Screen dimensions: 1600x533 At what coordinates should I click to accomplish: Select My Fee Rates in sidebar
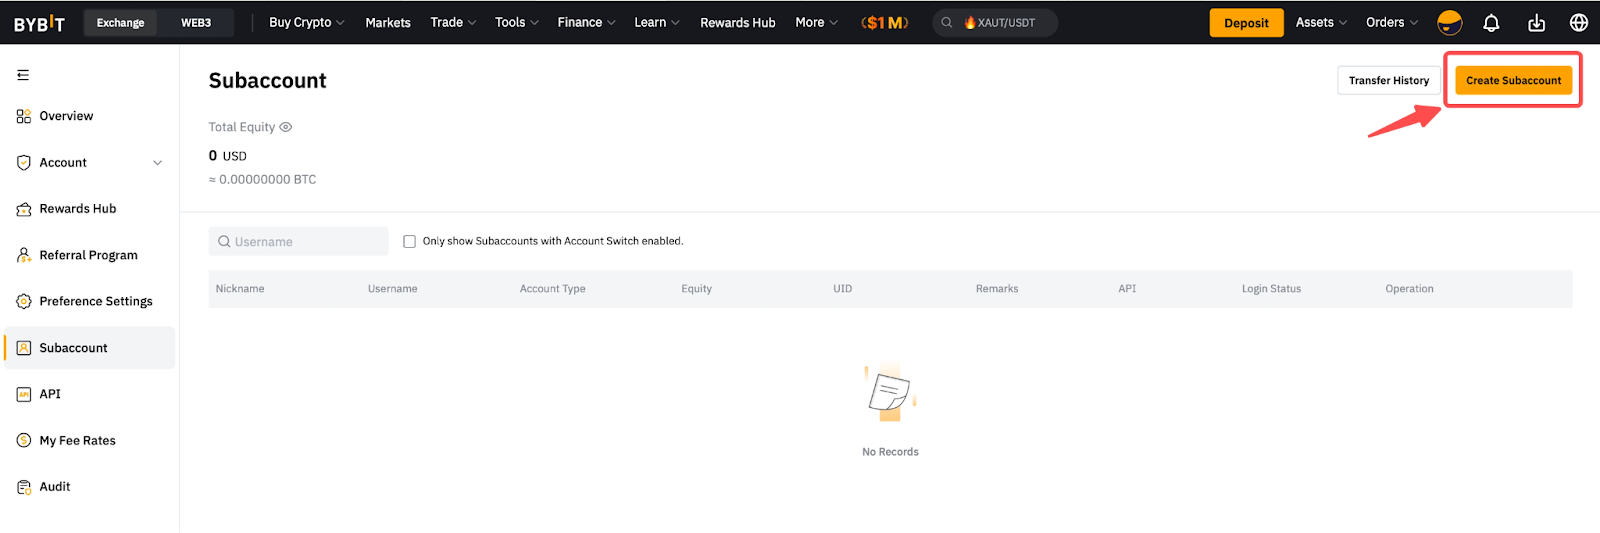[x=77, y=441]
